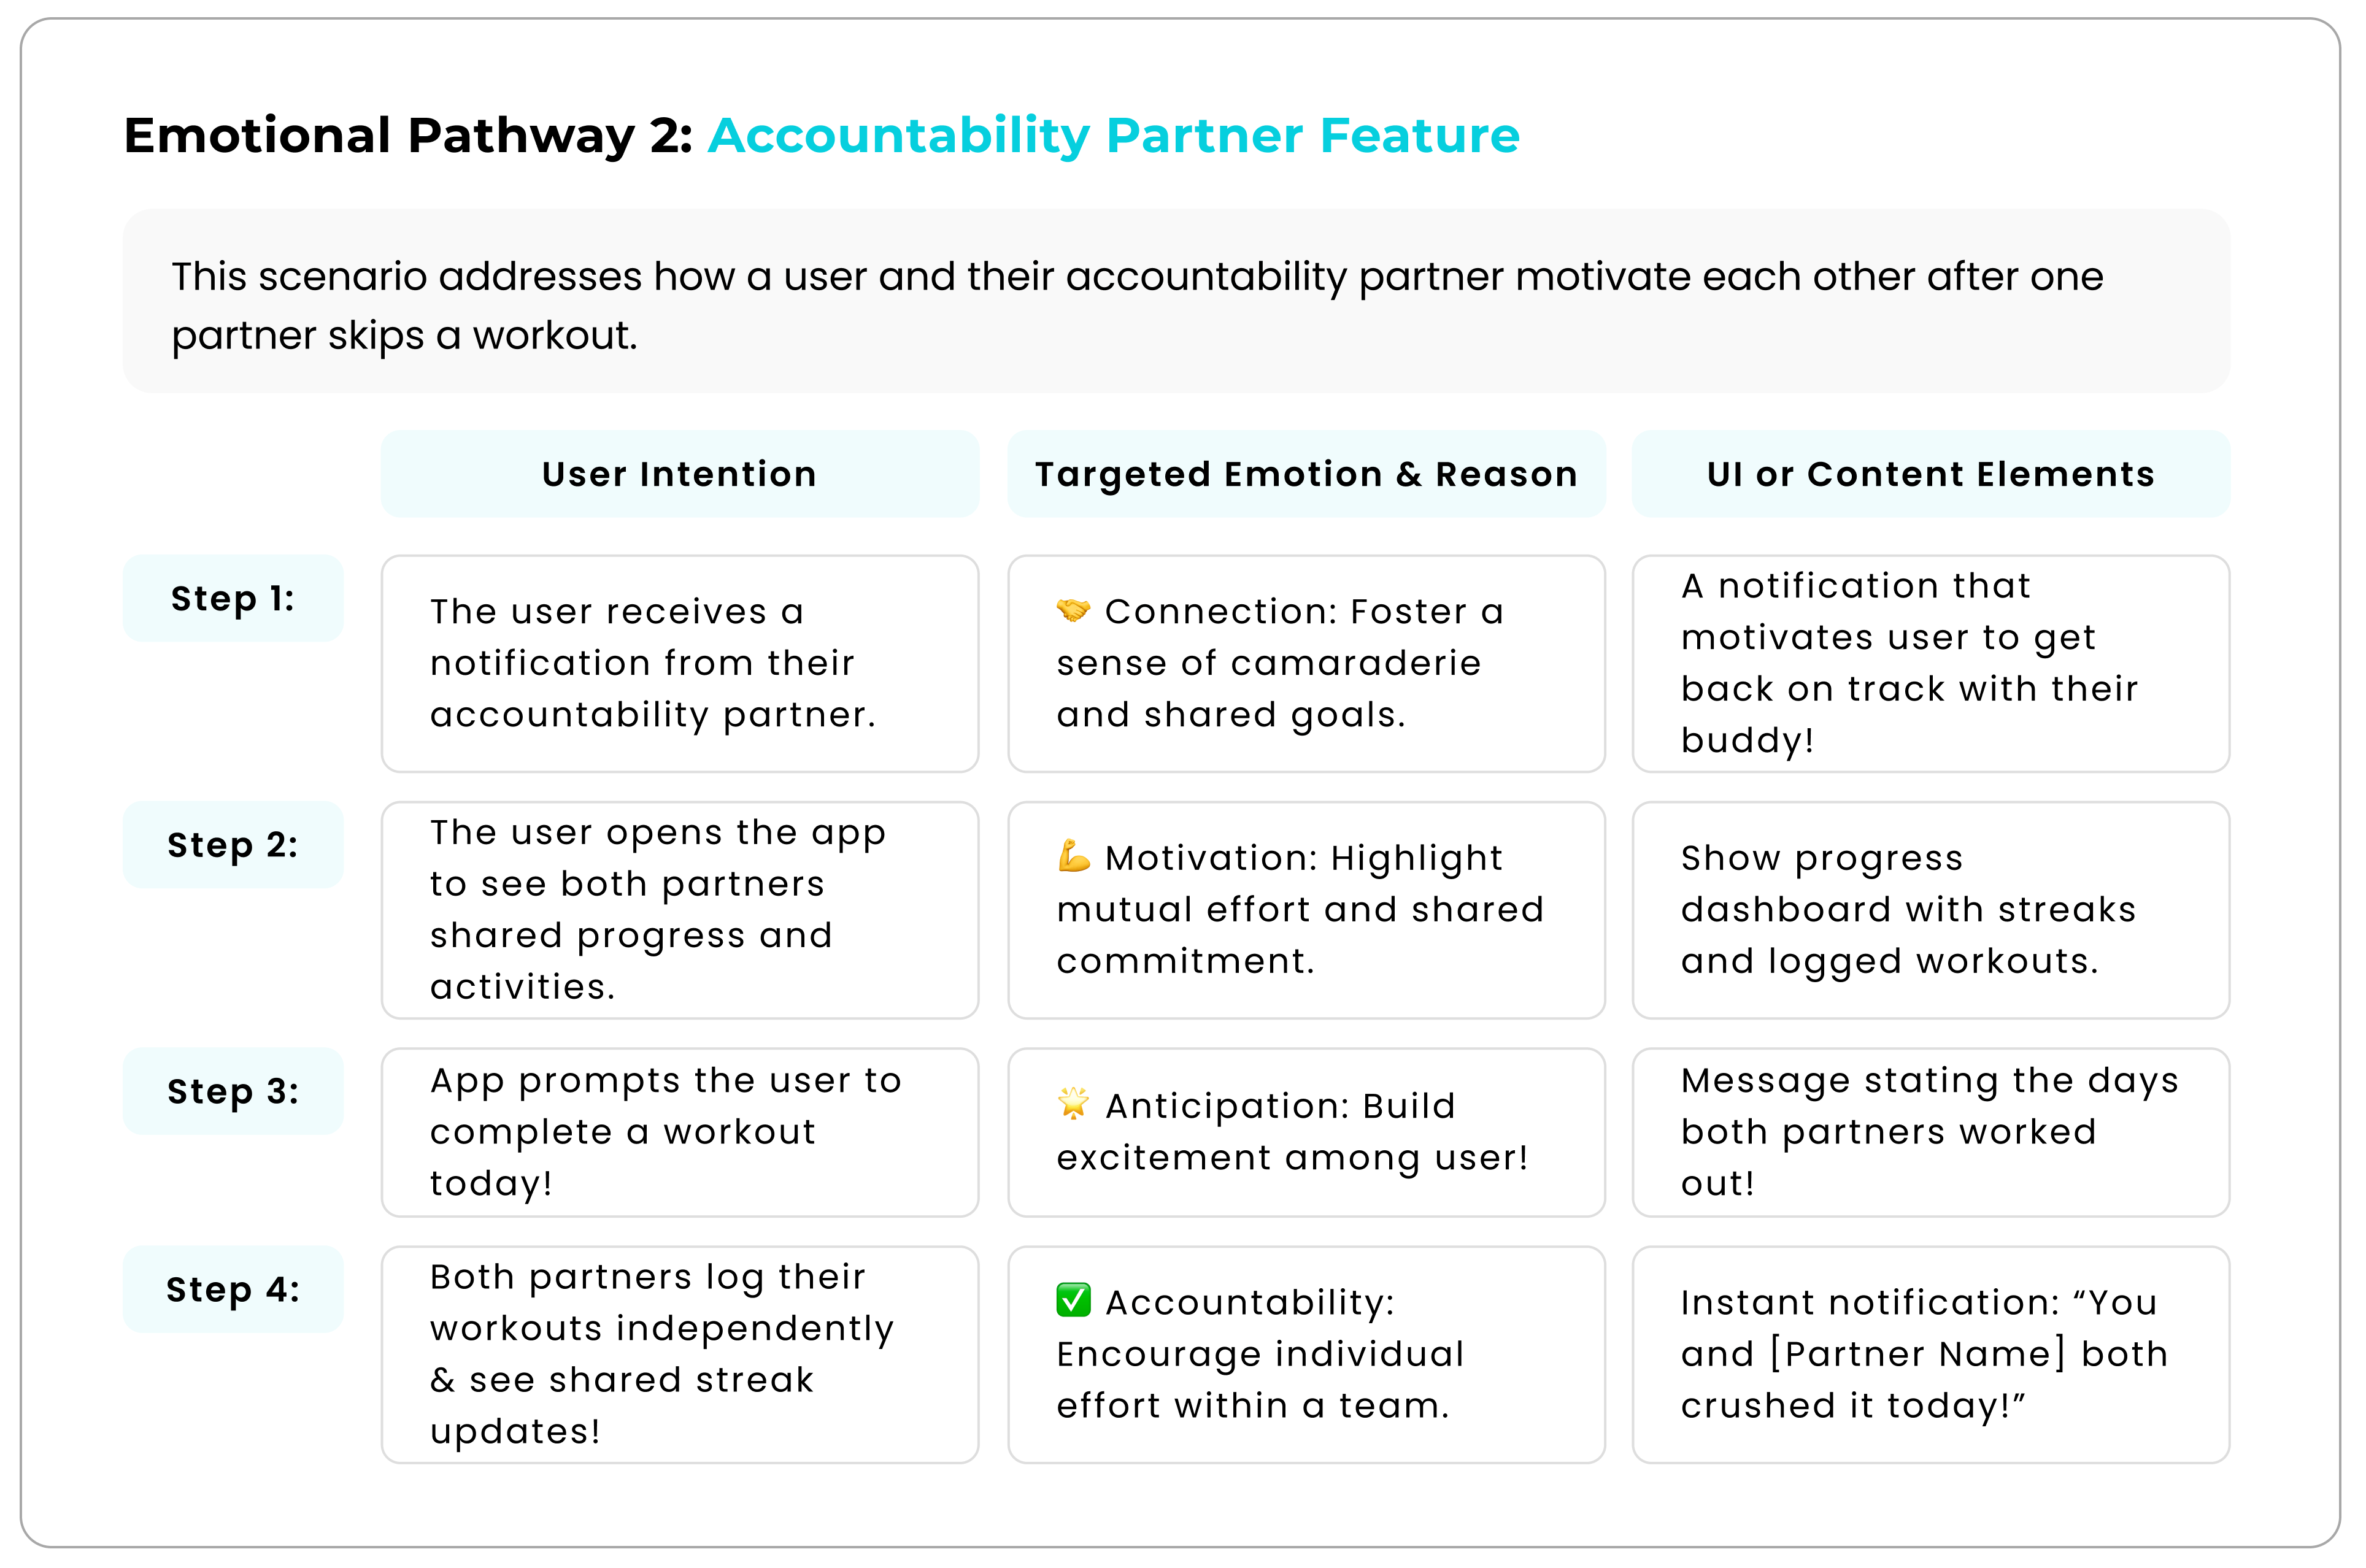Click the Step 1 label
The image size is (2366, 1568).
point(233,598)
